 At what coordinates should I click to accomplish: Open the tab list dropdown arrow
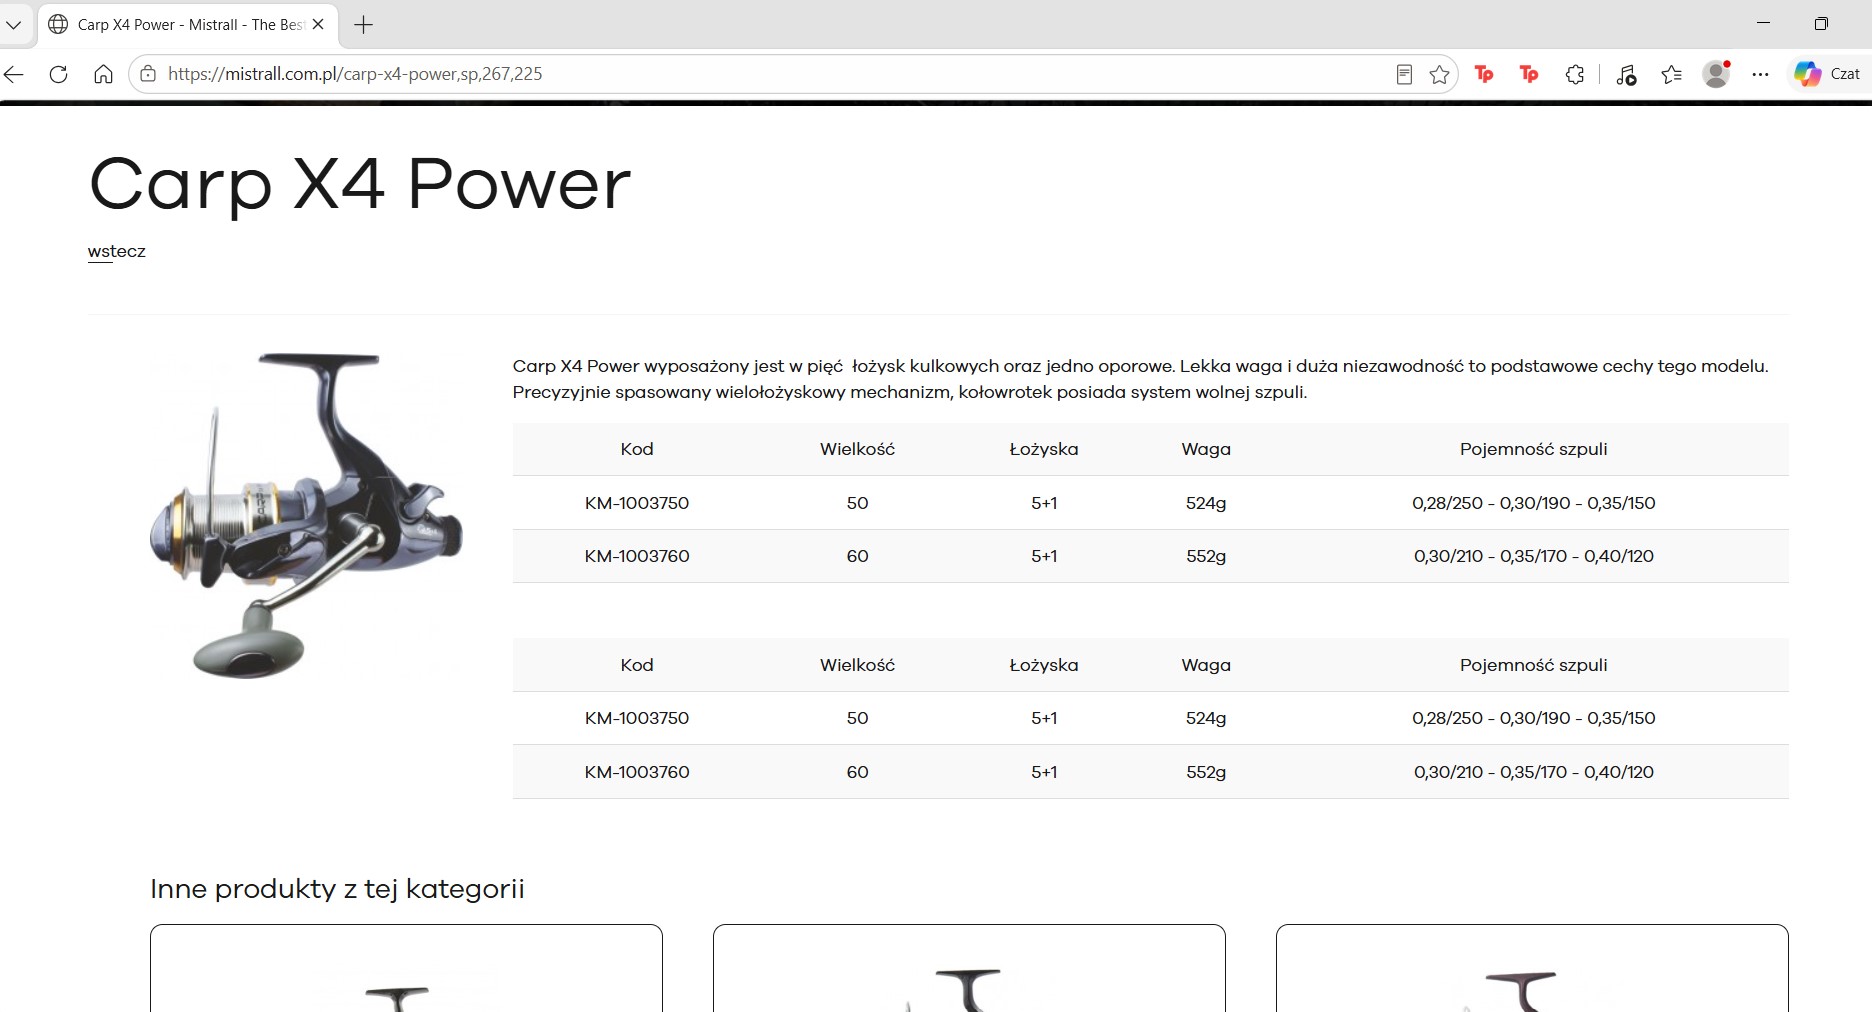point(13,25)
